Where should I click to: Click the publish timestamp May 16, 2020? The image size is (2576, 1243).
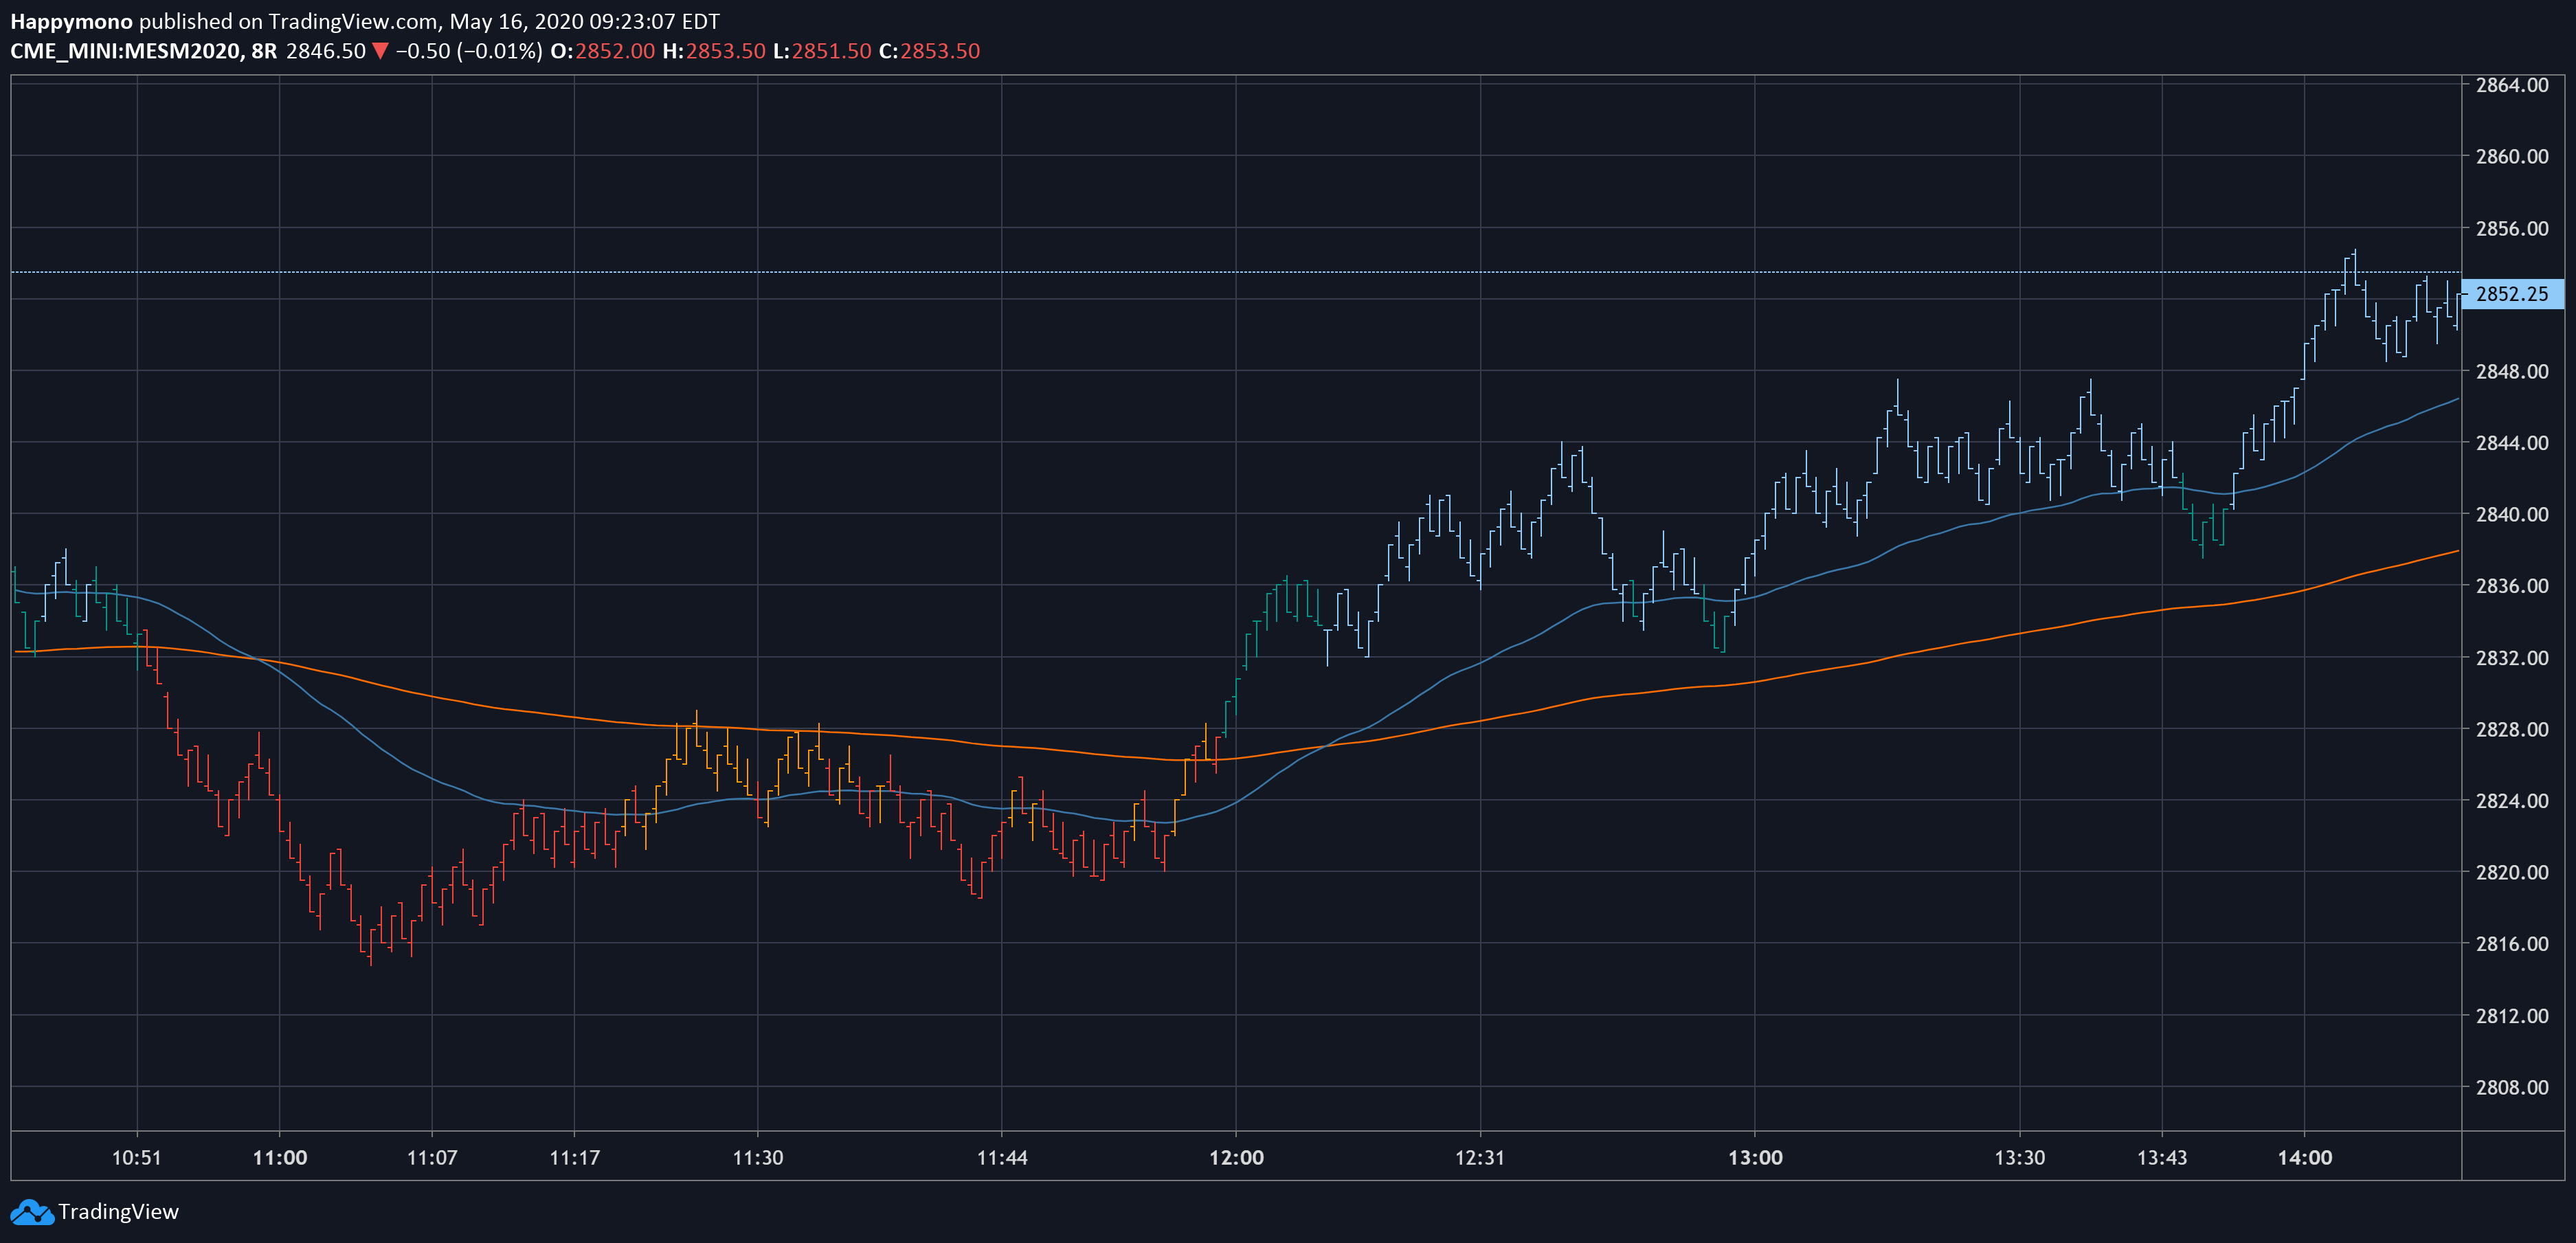tap(516, 21)
